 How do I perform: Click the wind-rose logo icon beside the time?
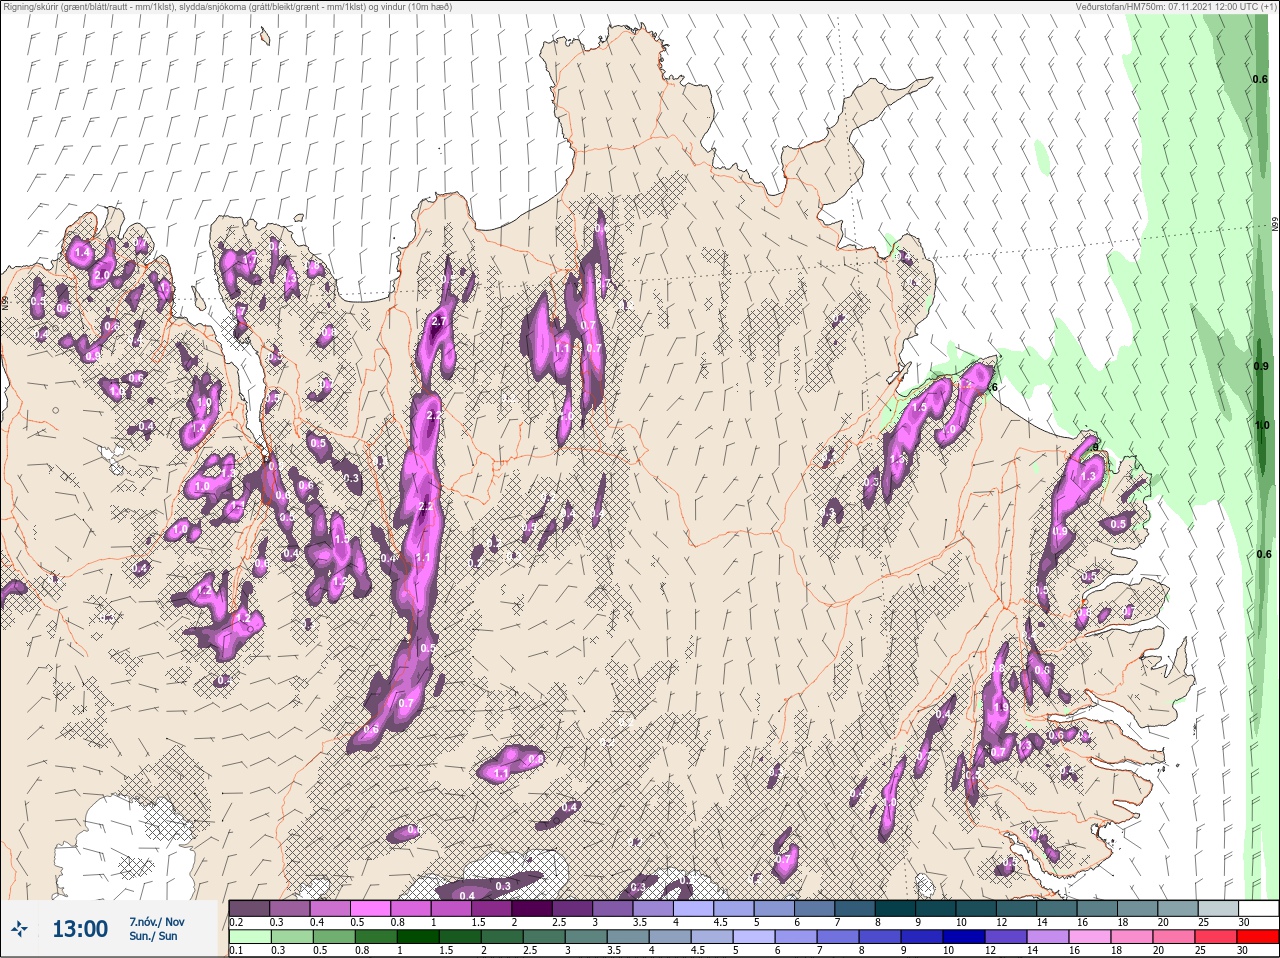(x=20, y=929)
